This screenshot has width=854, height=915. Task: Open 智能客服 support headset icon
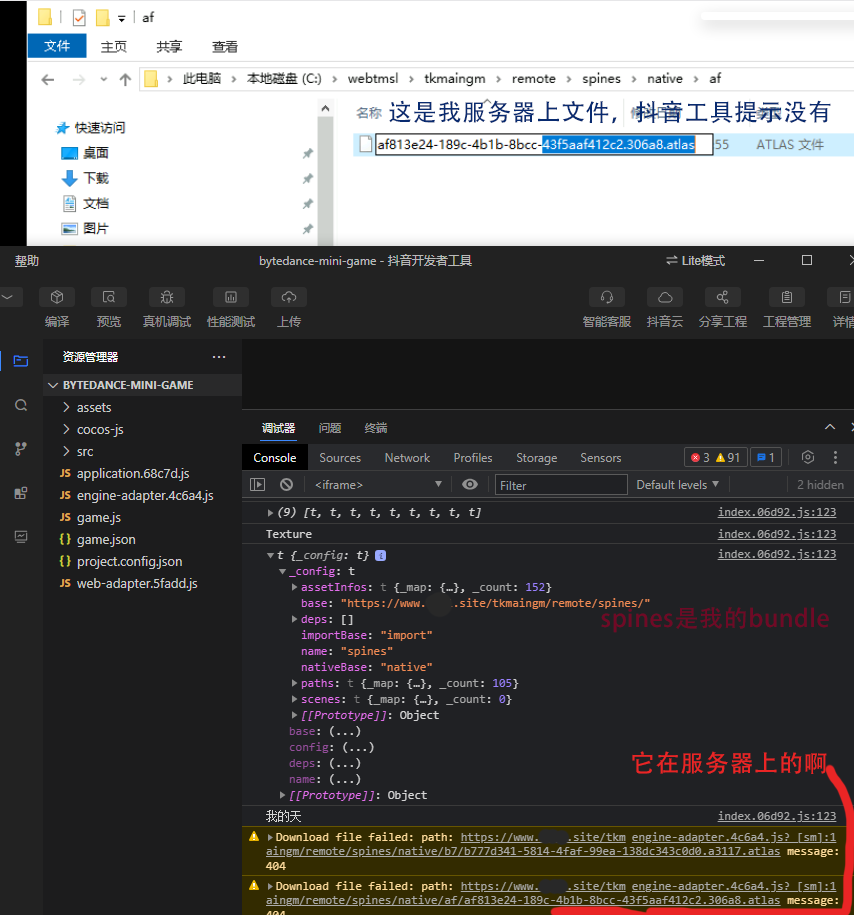[x=606, y=298]
